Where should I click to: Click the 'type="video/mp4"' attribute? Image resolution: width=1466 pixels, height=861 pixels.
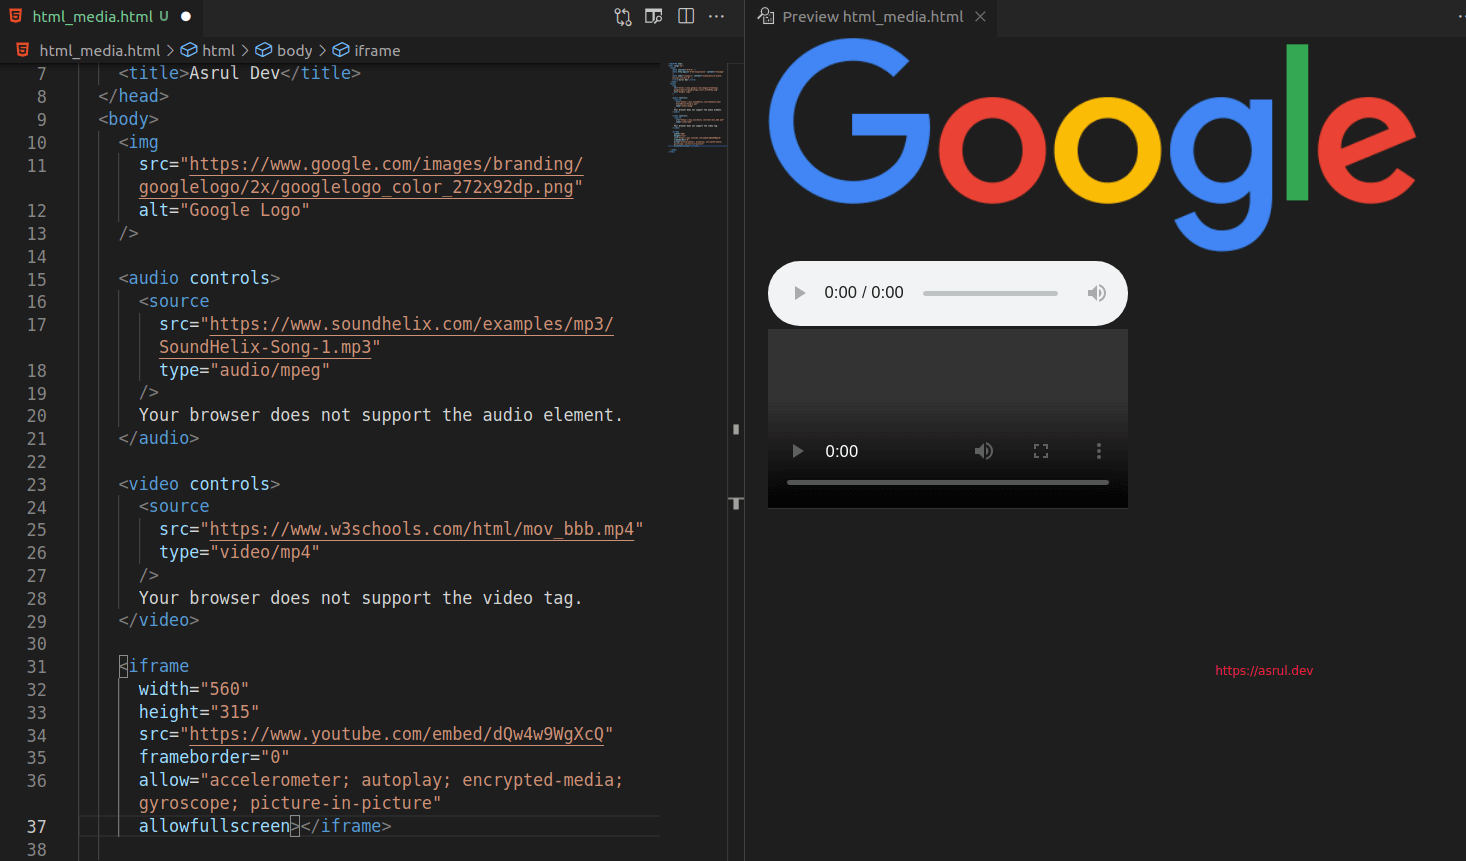point(239,552)
